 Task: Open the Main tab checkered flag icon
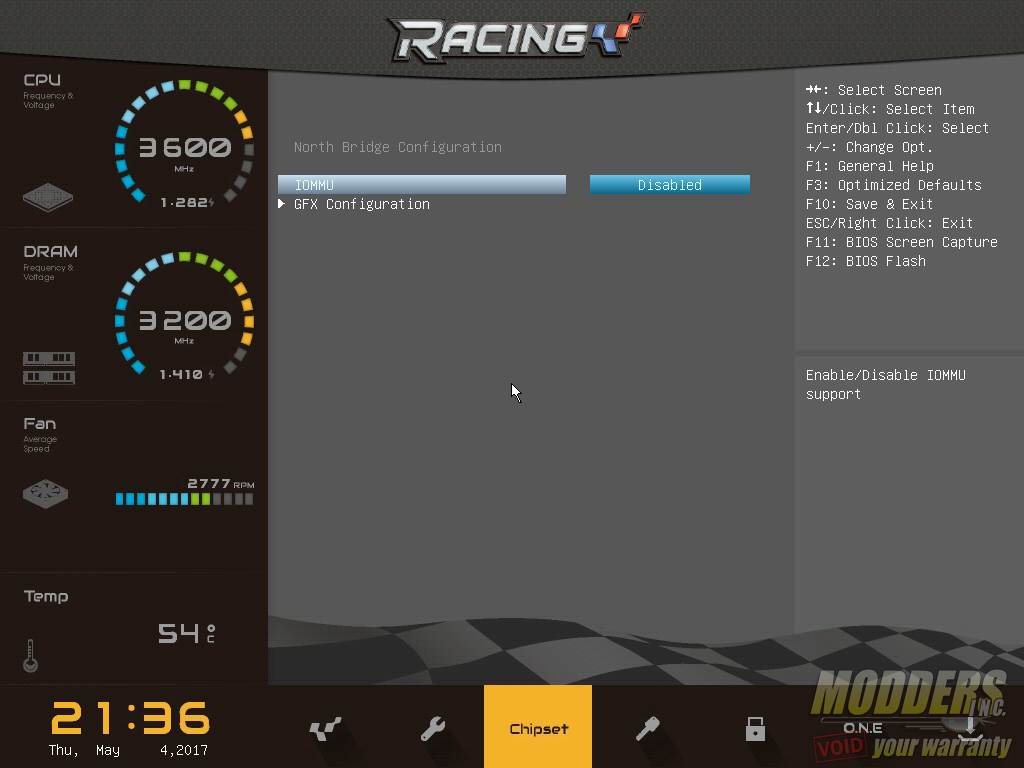pos(325,728)
